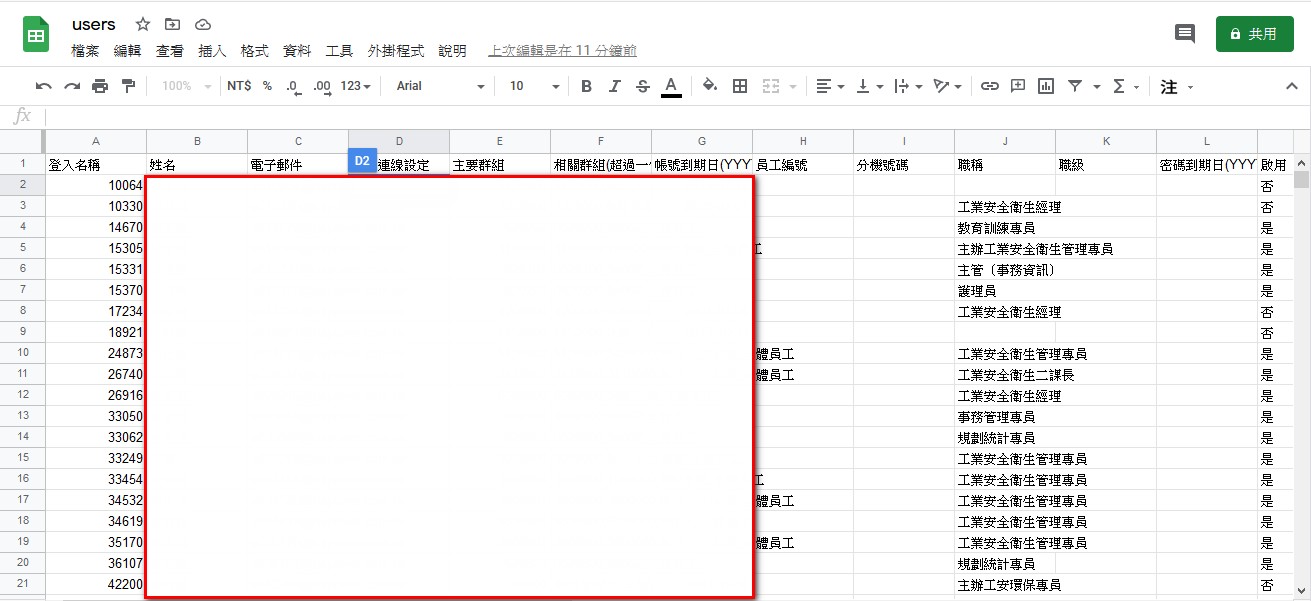Format as percent

pos(267,86)
